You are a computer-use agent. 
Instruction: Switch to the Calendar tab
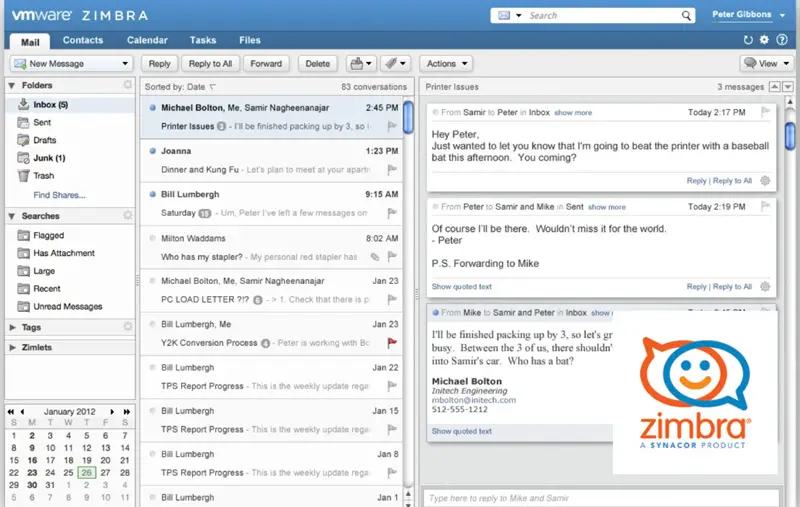point(147,40)
